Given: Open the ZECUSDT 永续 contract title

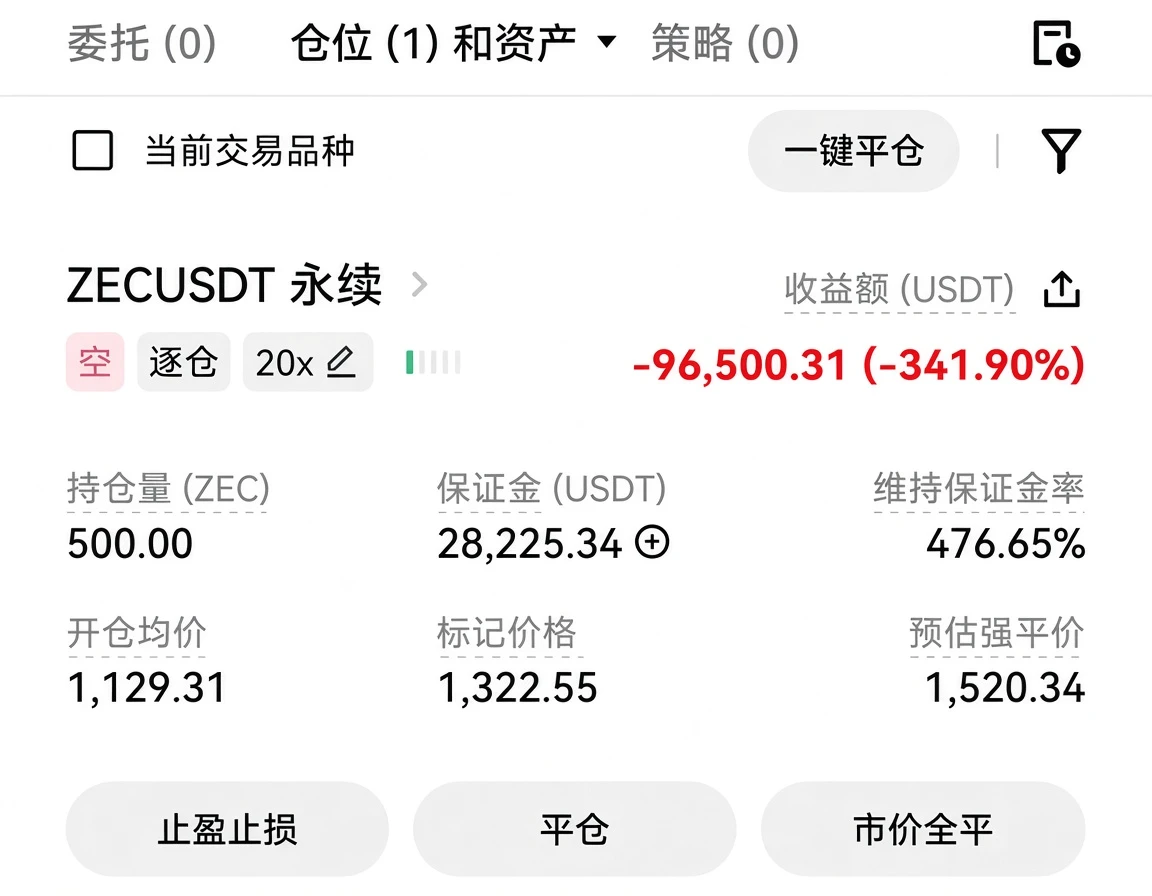Looking at the screenshot, I should 224,285.
